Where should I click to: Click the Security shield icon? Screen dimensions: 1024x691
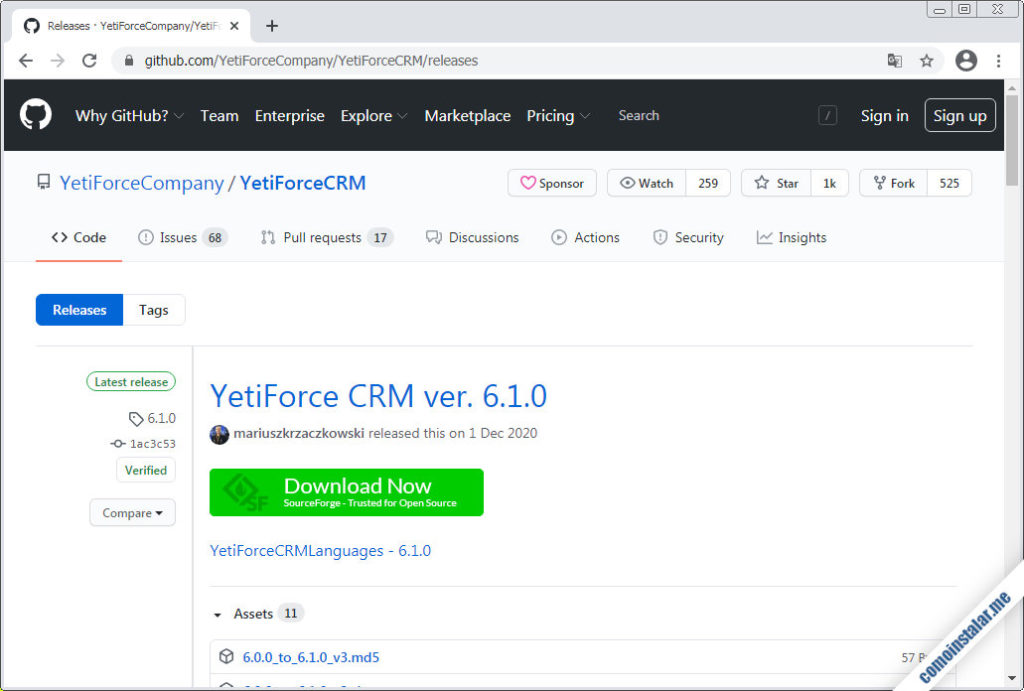point(659,237)
